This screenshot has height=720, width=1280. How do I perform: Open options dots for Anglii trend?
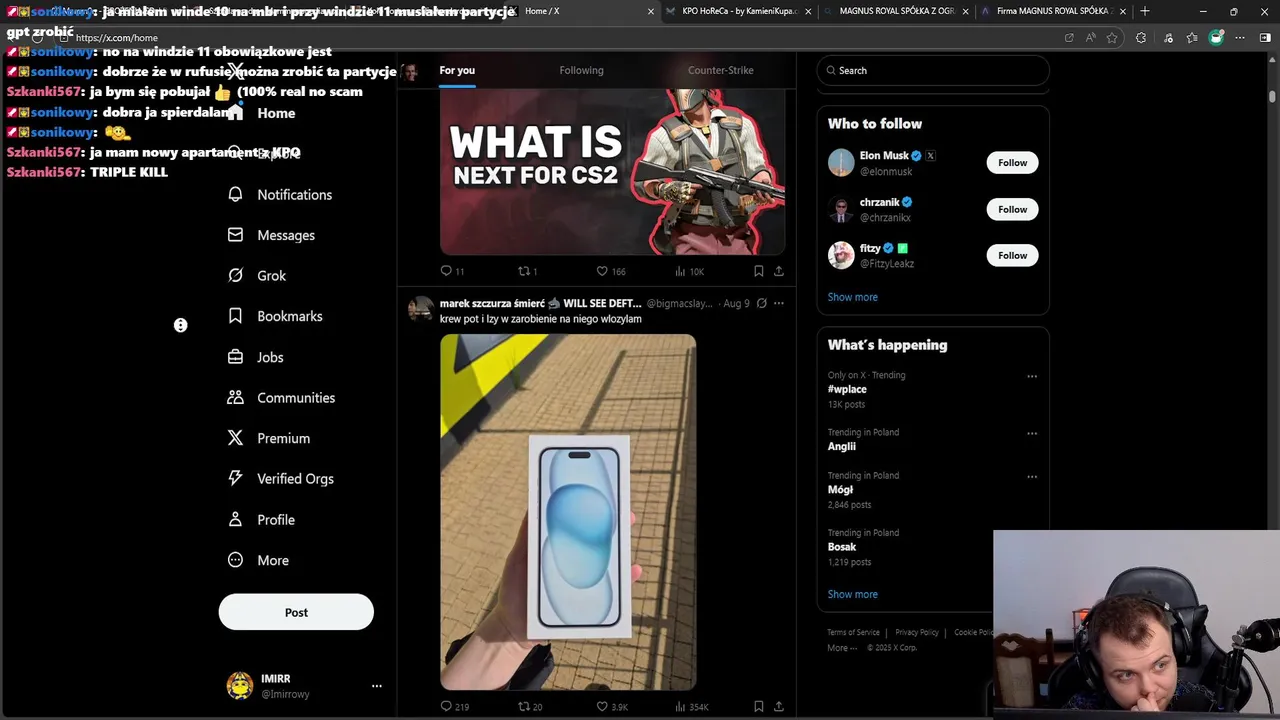(1032, 434)
